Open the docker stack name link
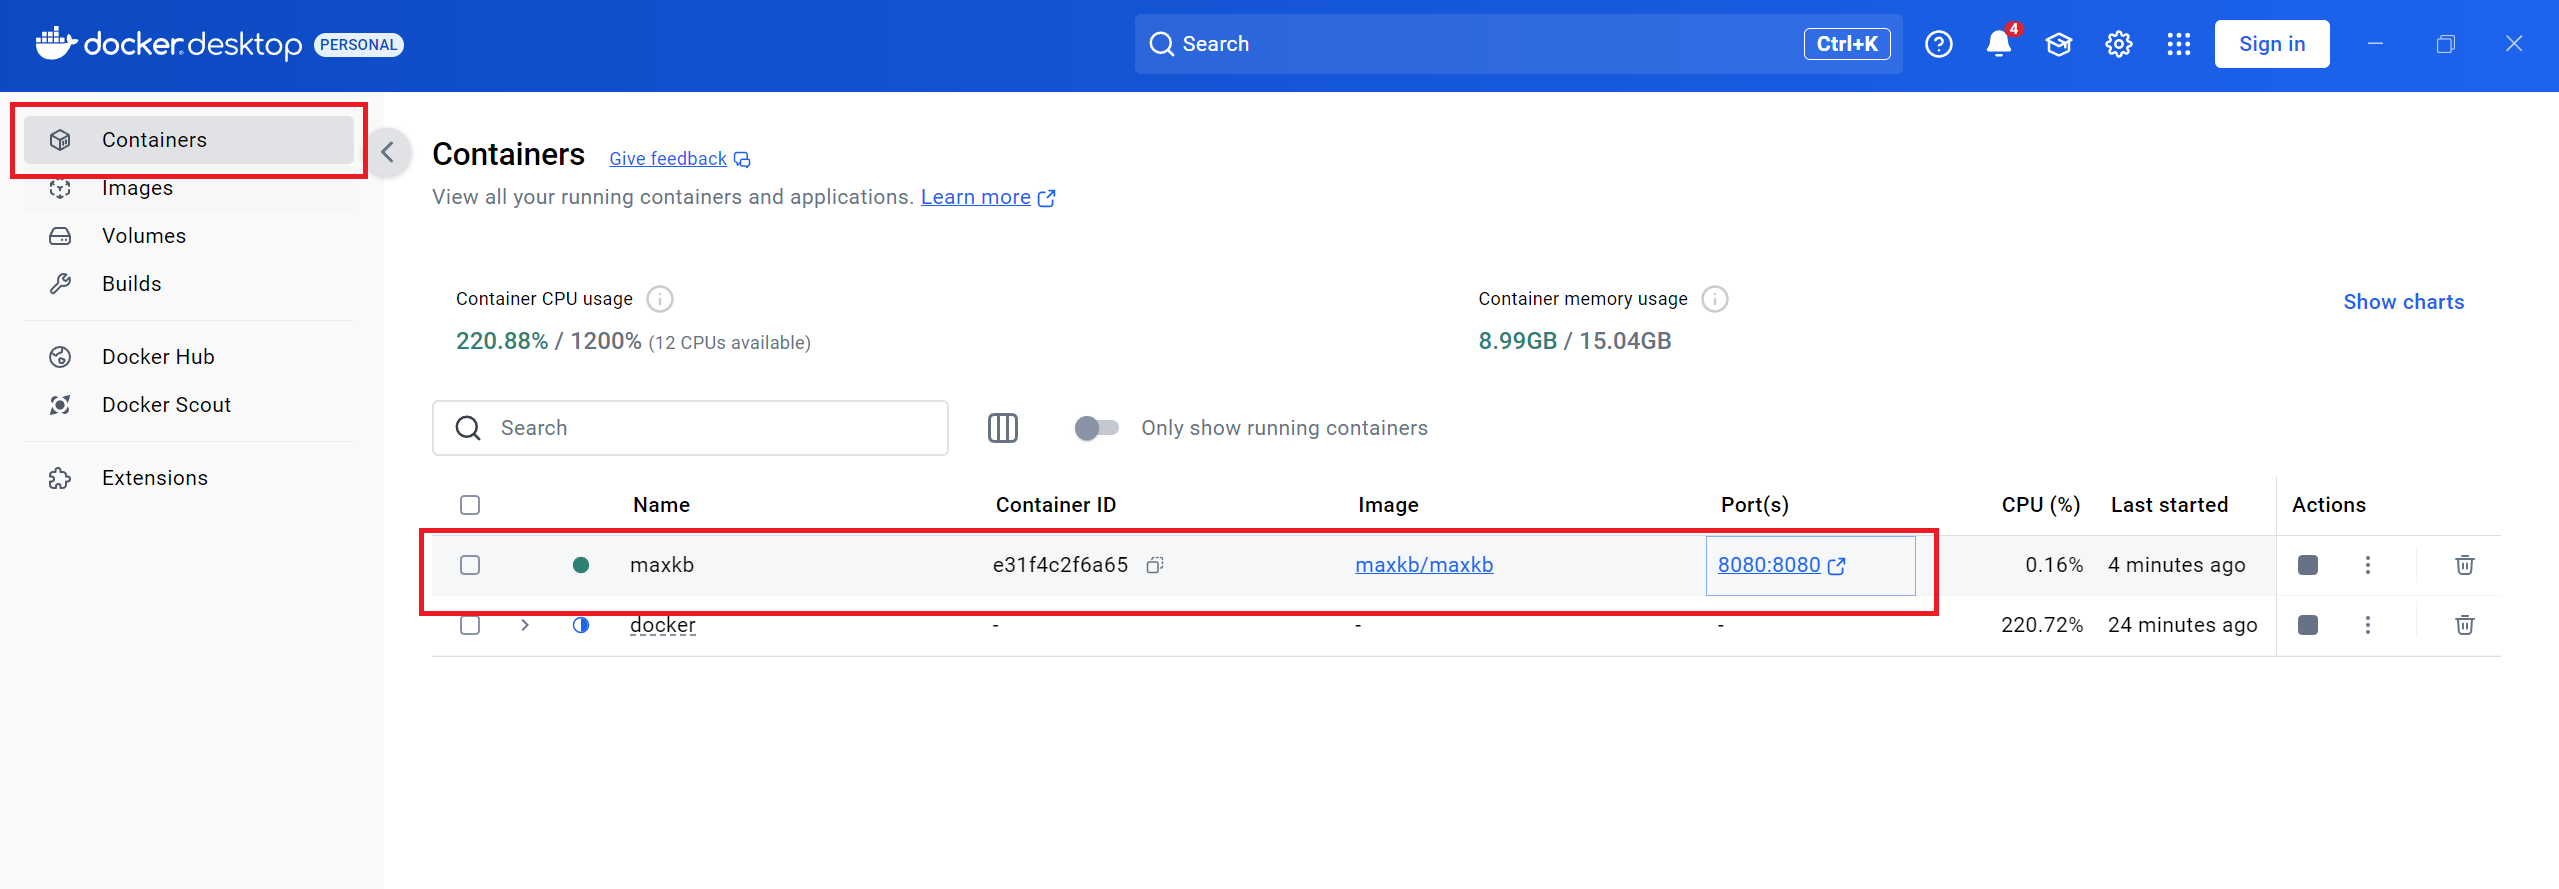 tap(662, 625)
